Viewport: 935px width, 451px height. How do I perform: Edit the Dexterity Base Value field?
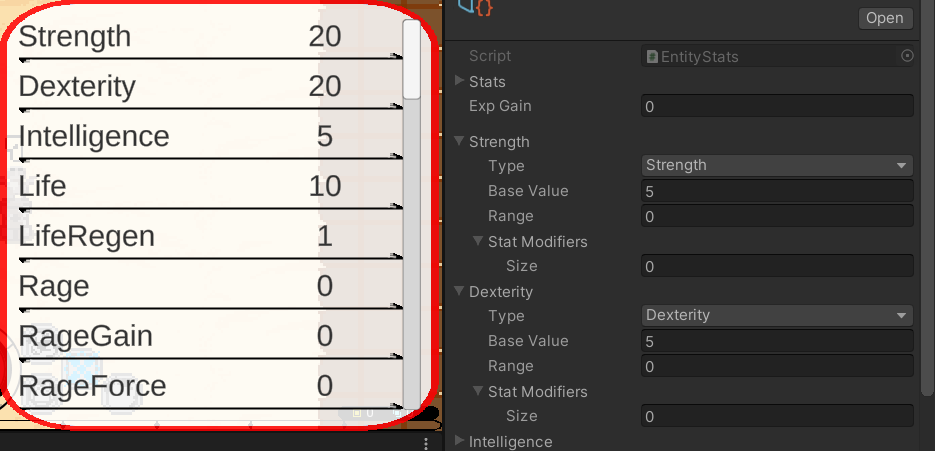tap(777, 341)
